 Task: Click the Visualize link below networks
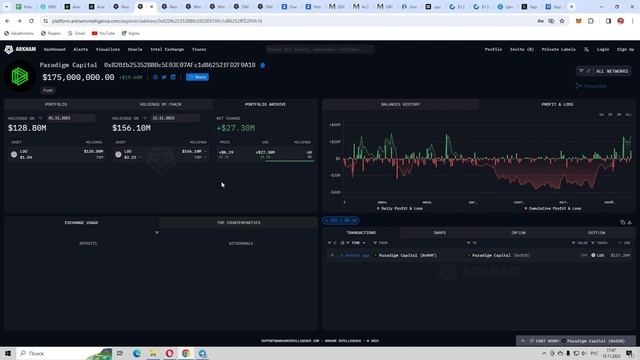tap(591, 86)
